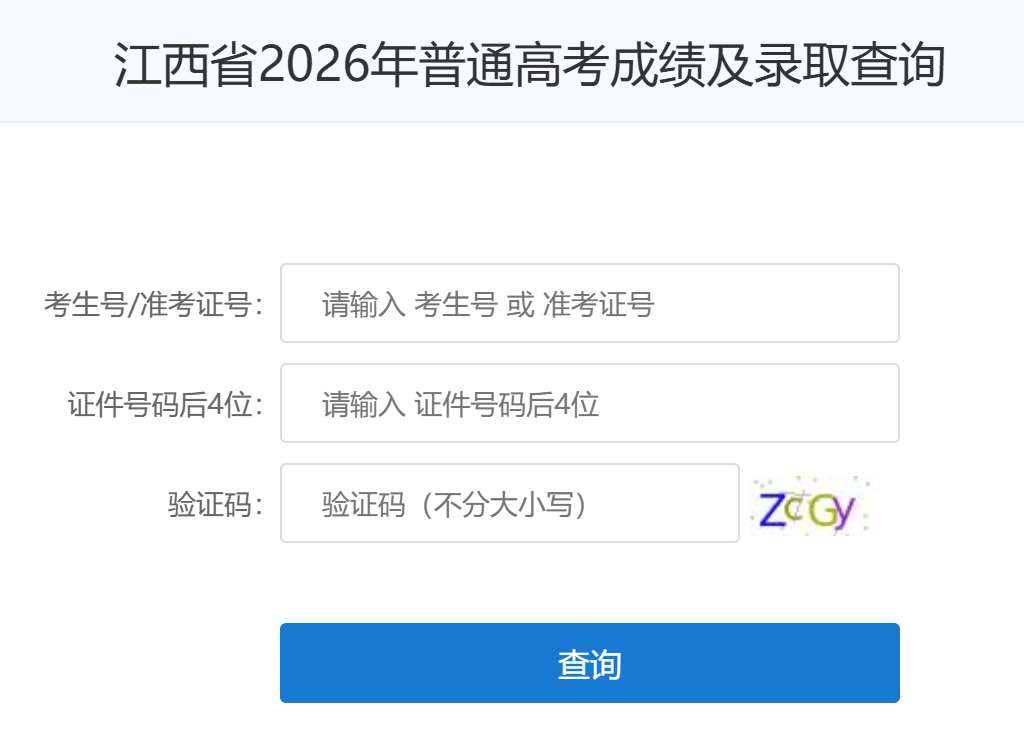Select placeholder 验证码（不分大小写）
The width and height of the screenshot is (1024, 738).
[455, 504]
